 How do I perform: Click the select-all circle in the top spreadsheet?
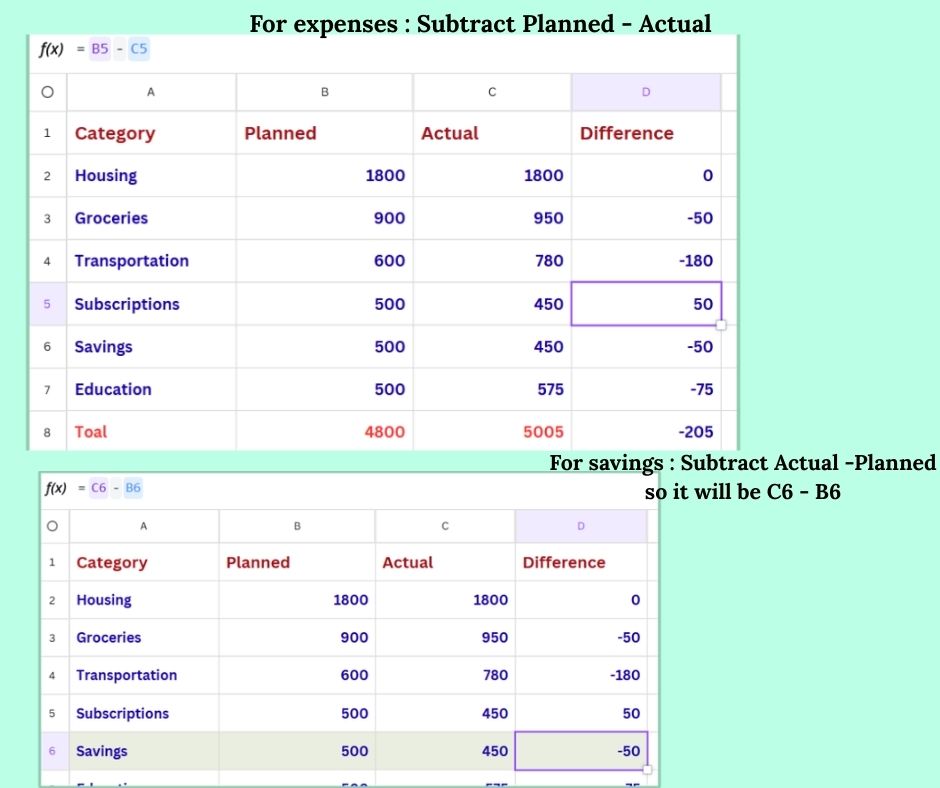pos(47,92)
